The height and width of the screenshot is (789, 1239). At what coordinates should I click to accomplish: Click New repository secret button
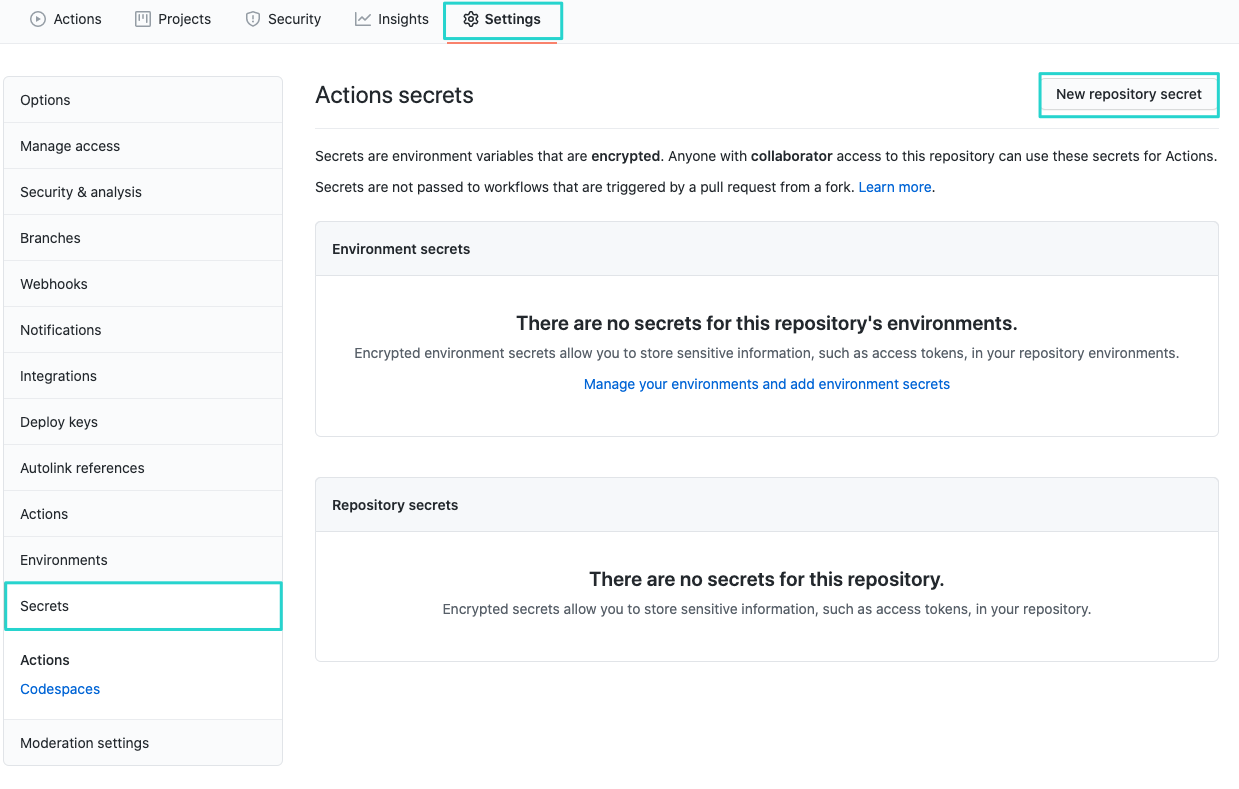[x=1128, y=94]
